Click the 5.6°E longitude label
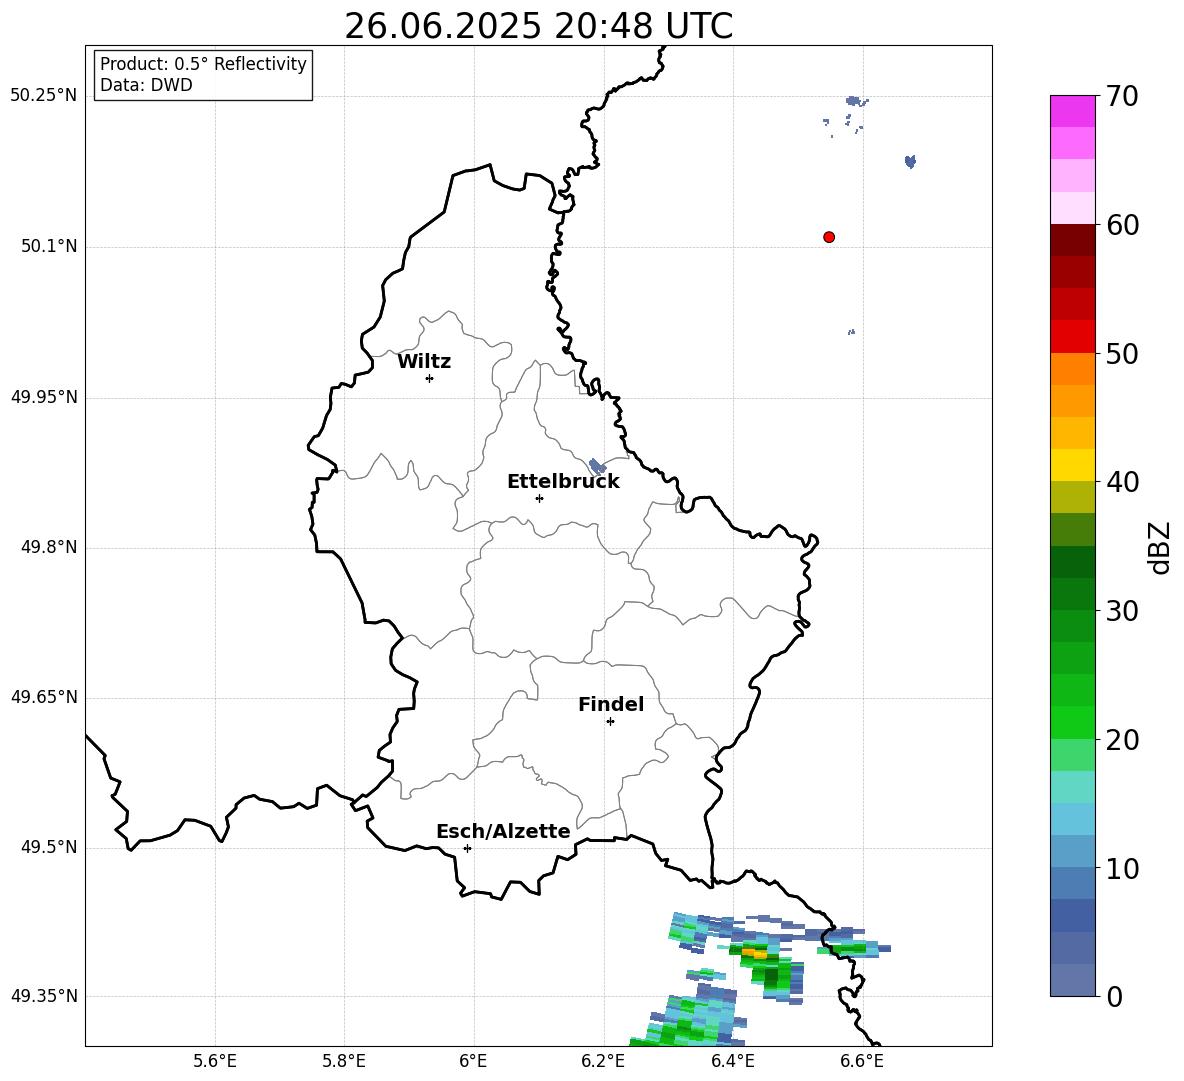This screenshot has height=1081, width=1184. pos(214,1061)
